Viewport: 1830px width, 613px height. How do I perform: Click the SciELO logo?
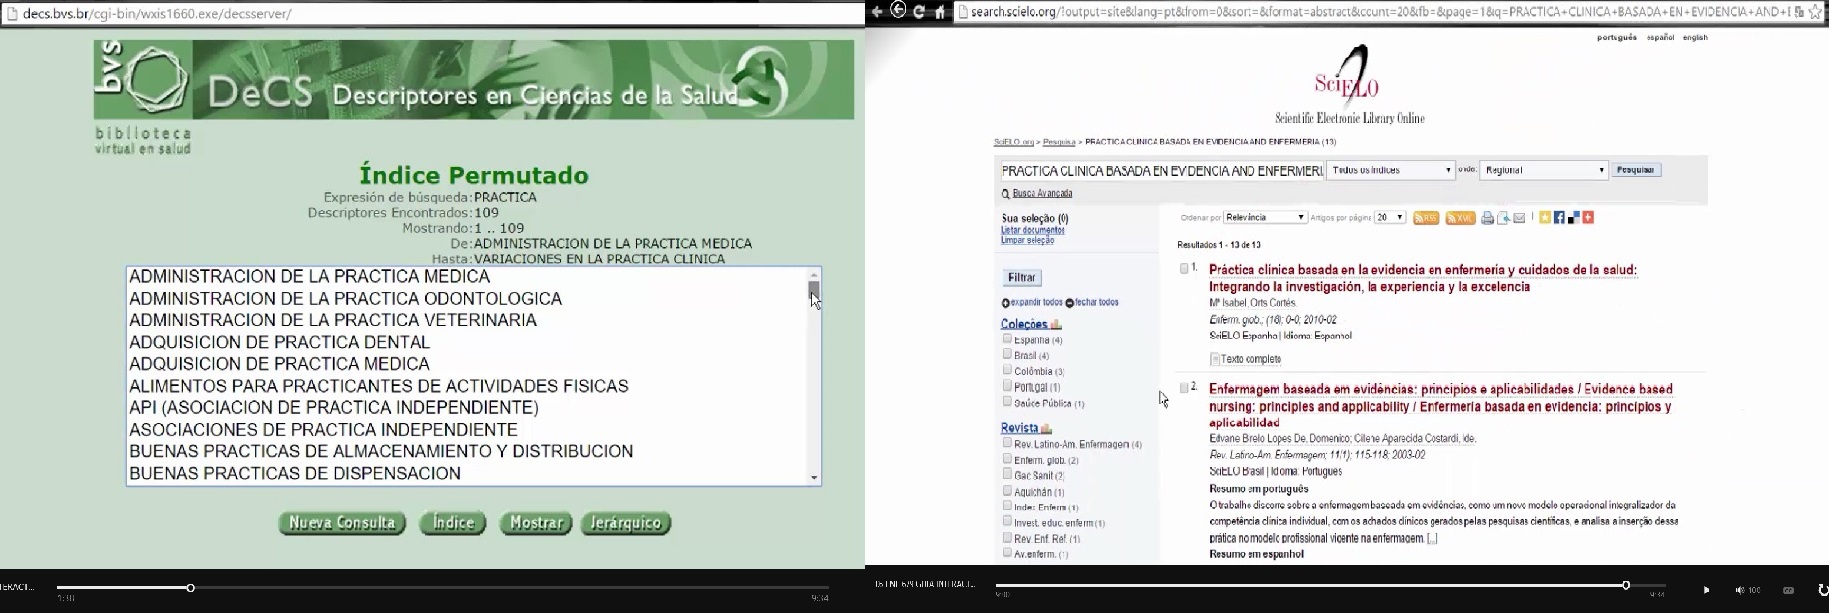(x=1349, y=86)
